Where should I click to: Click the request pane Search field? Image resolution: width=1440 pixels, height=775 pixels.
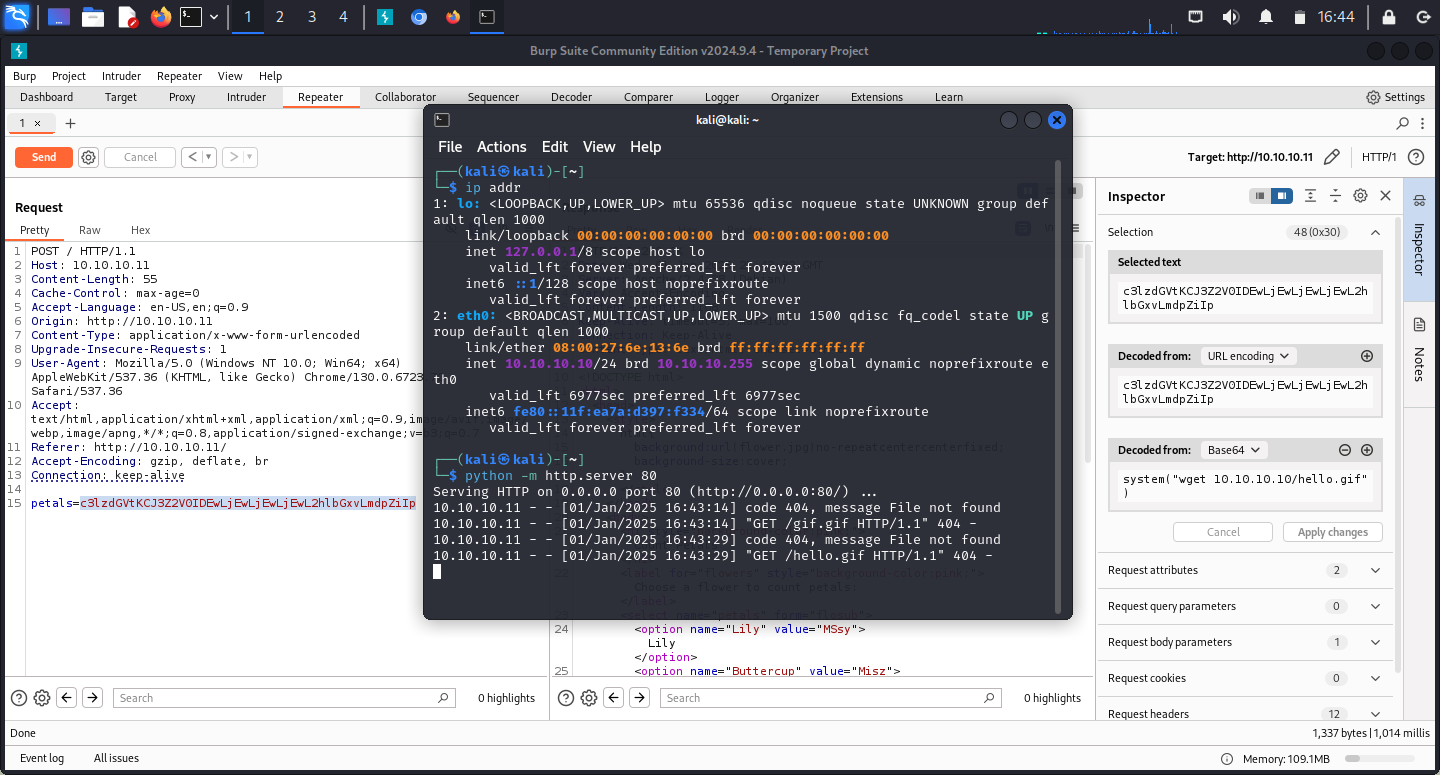(x=283, y=698)
